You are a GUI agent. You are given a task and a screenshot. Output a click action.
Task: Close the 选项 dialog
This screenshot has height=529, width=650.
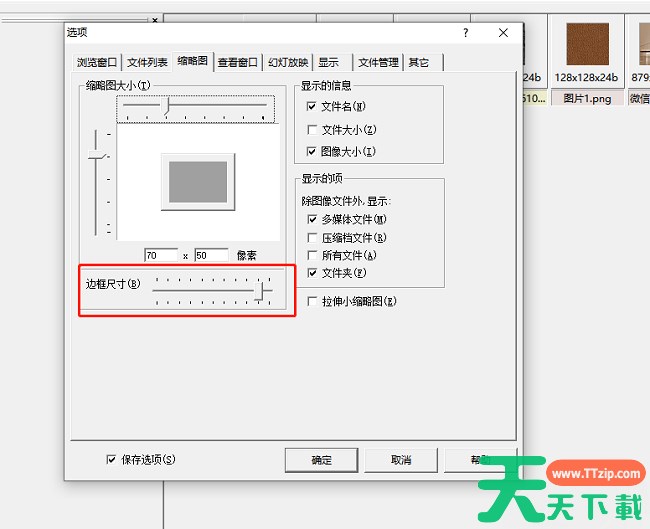(503, 33)
